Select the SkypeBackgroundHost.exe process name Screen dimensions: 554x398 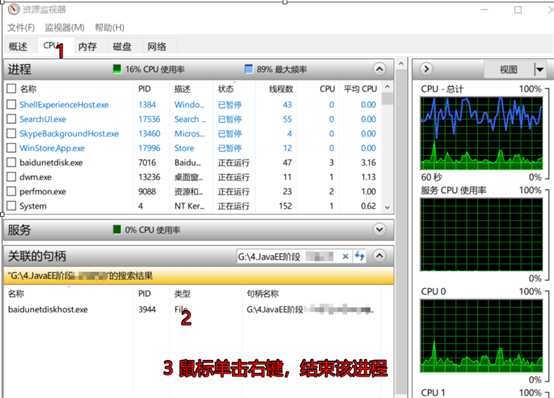(69, 134)
